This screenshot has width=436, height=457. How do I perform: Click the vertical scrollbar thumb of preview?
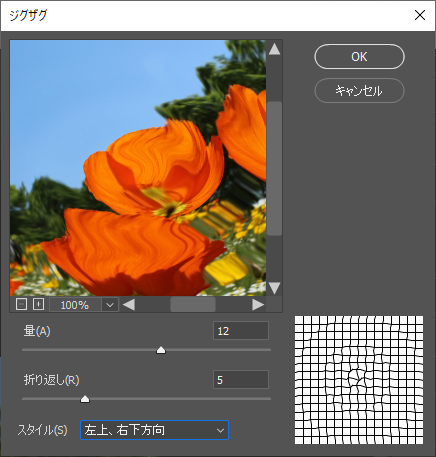click(x=274, y=168)
